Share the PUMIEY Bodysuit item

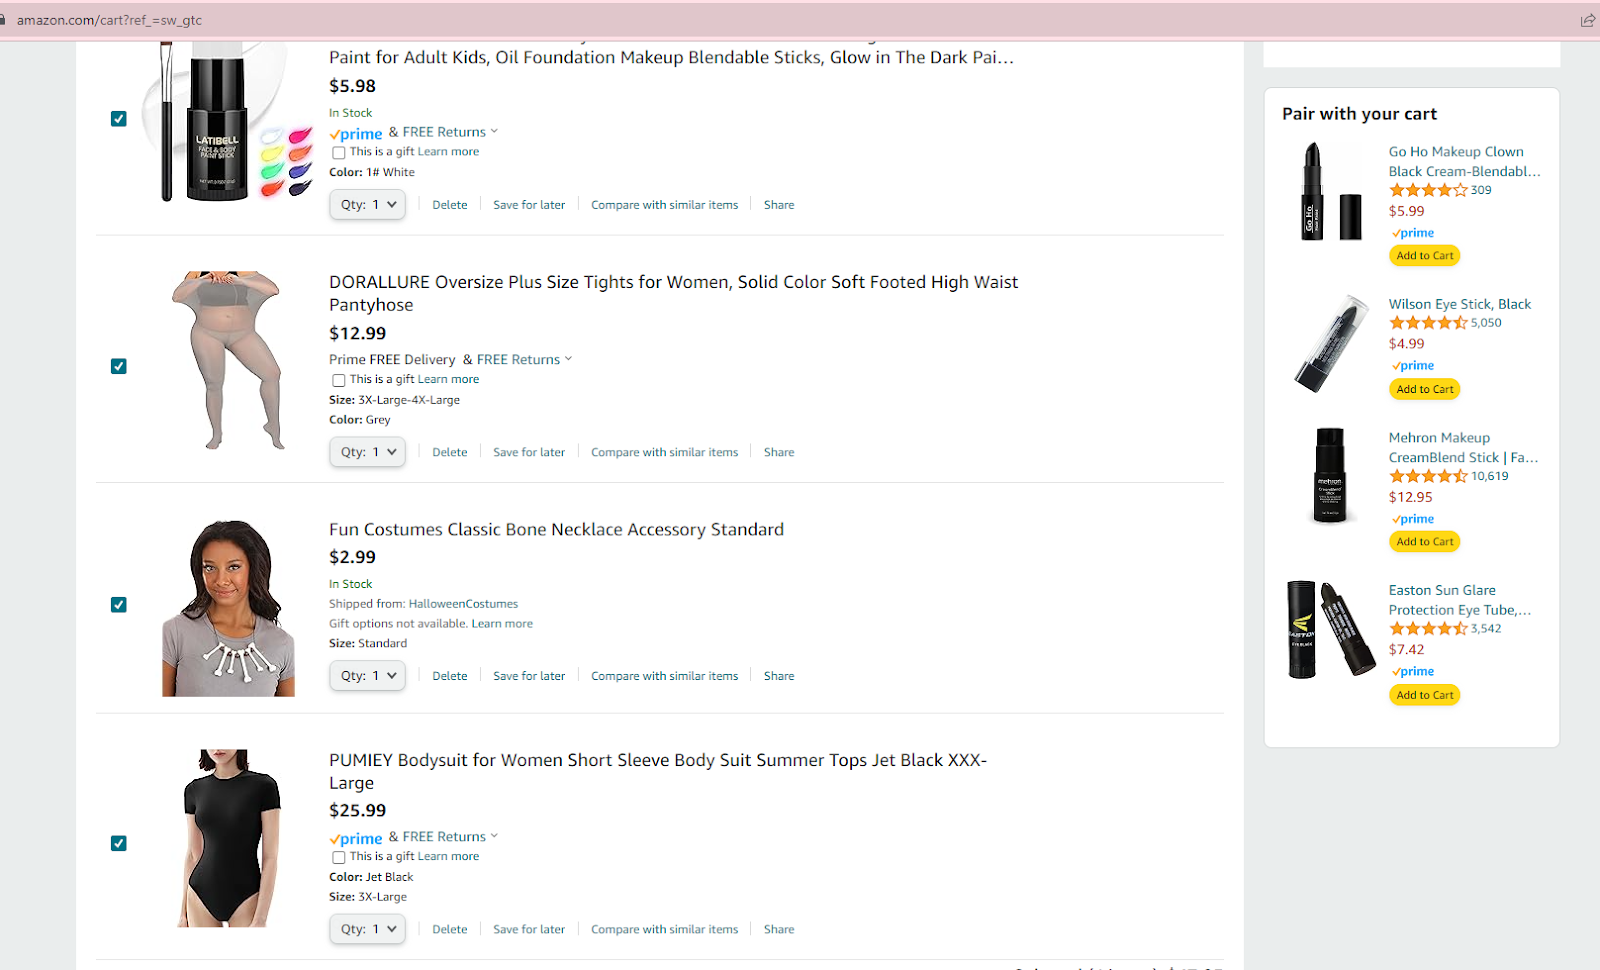coord(779,929)
